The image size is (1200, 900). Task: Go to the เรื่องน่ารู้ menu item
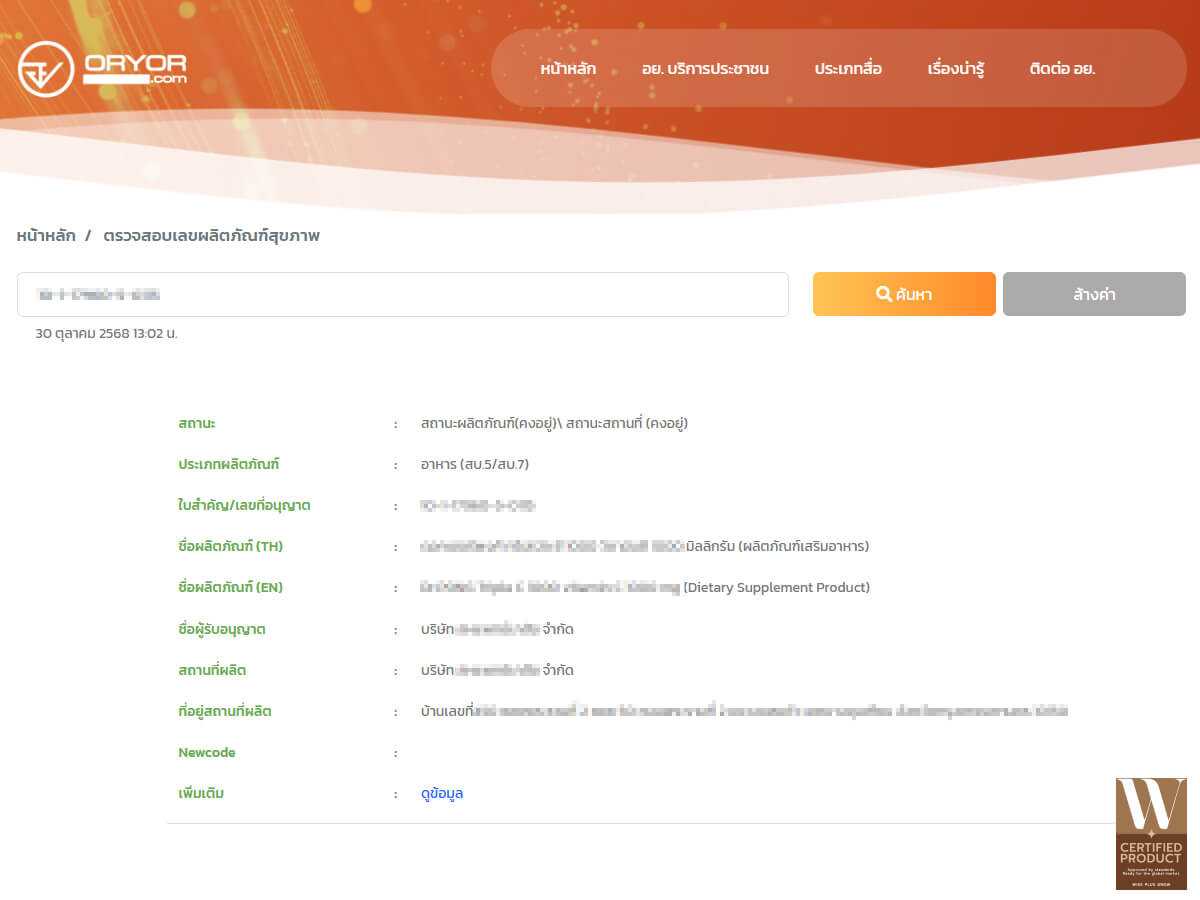click(x=956, y=69)
